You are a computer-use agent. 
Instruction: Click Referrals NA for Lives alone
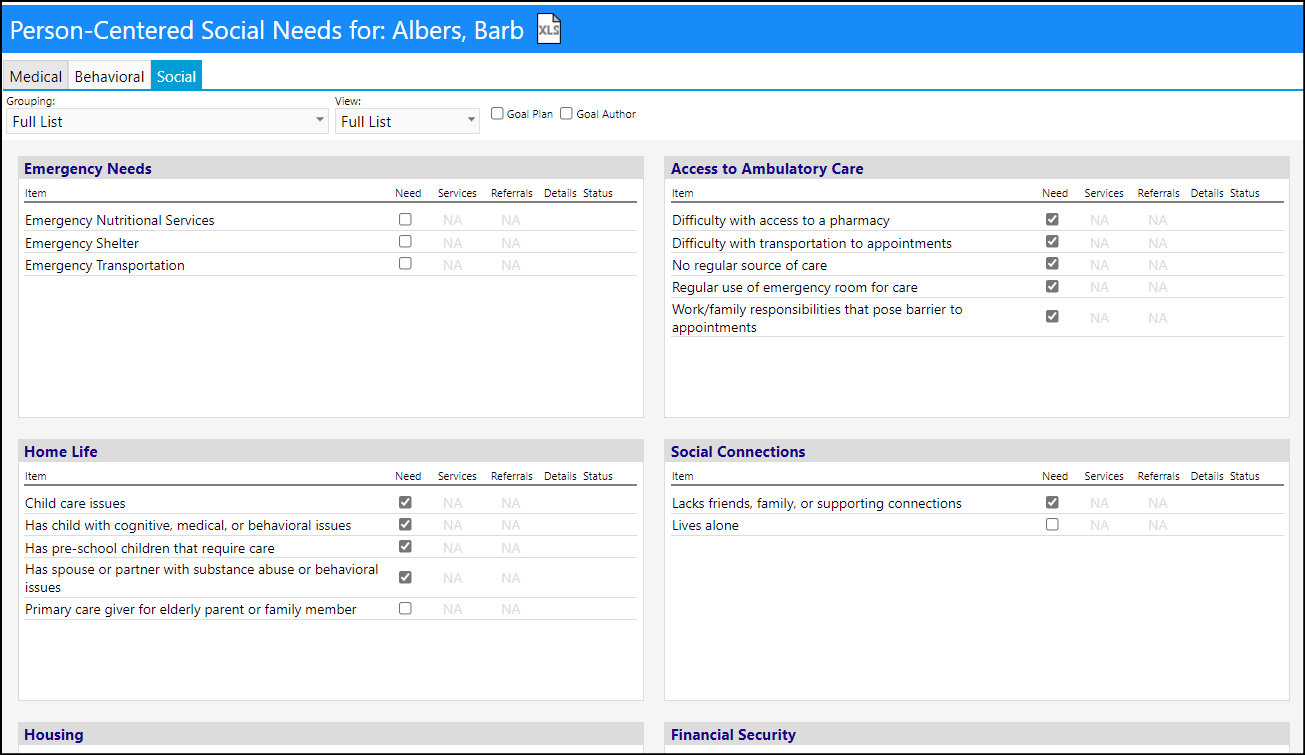pos(1158,525)
